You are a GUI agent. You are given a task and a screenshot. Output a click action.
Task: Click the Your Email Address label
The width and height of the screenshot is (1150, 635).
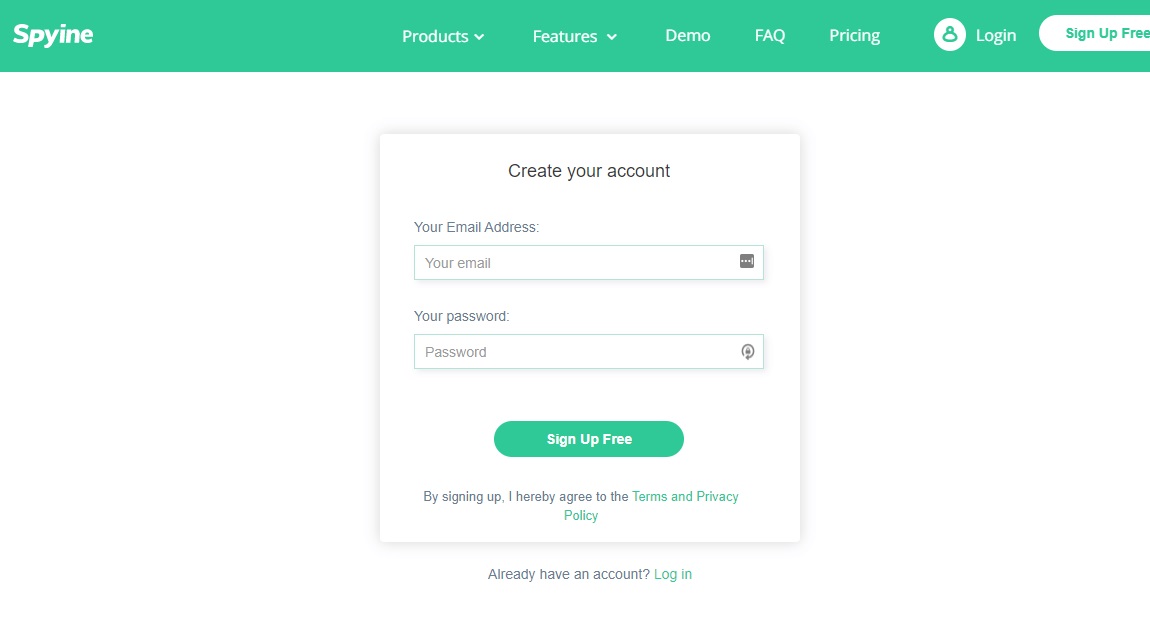point(476,227)
